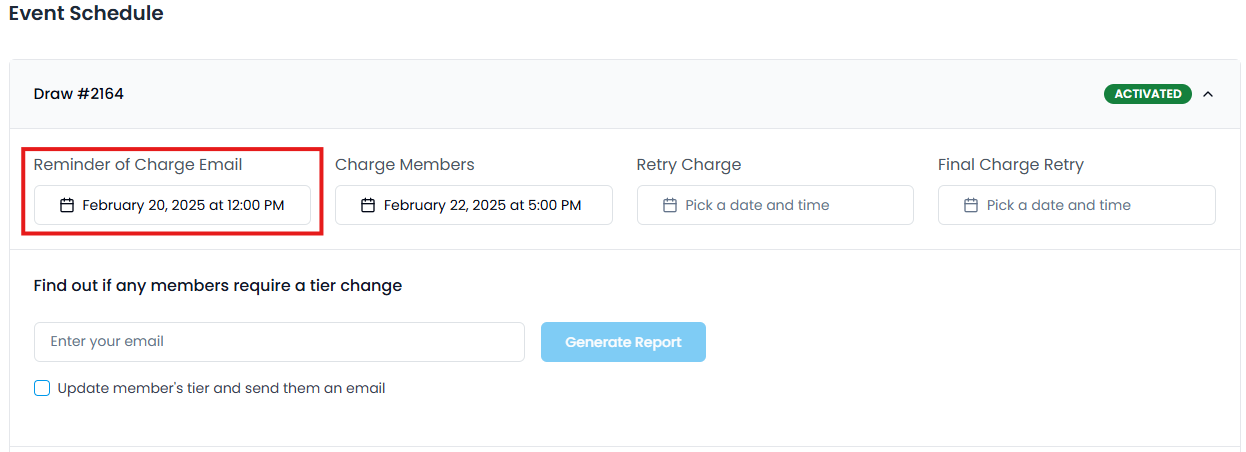The image size is (1246, 452).
Task: Enable update member's tier checkbox
Action: 42,388
